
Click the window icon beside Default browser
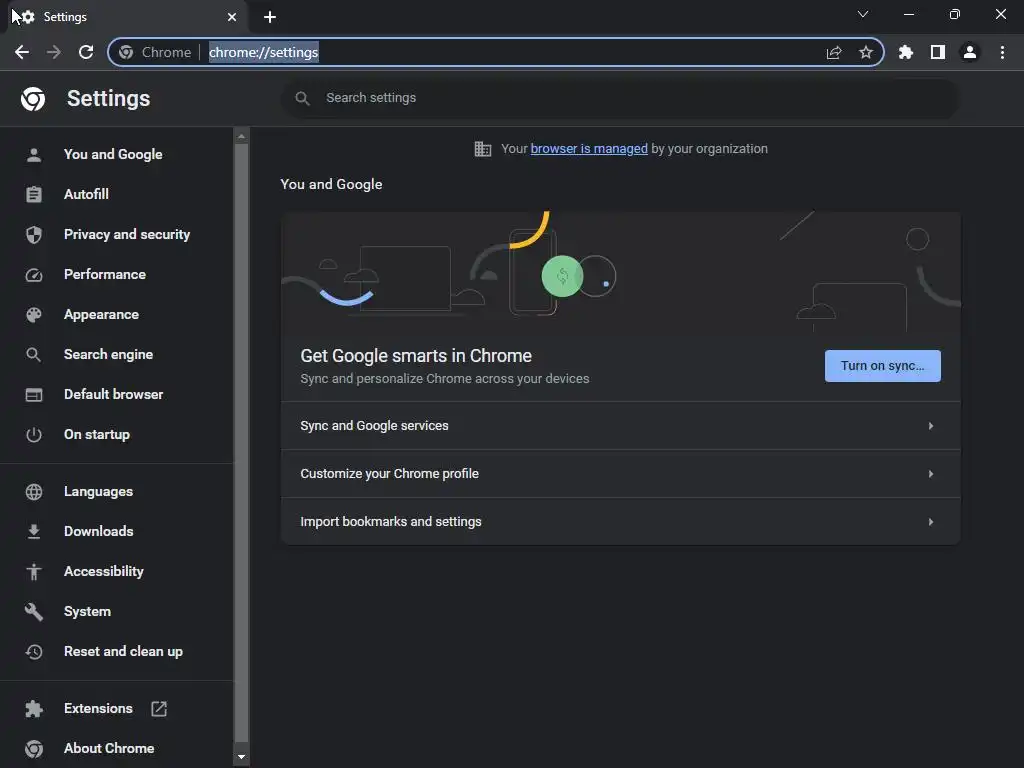(x=34, y=394)
